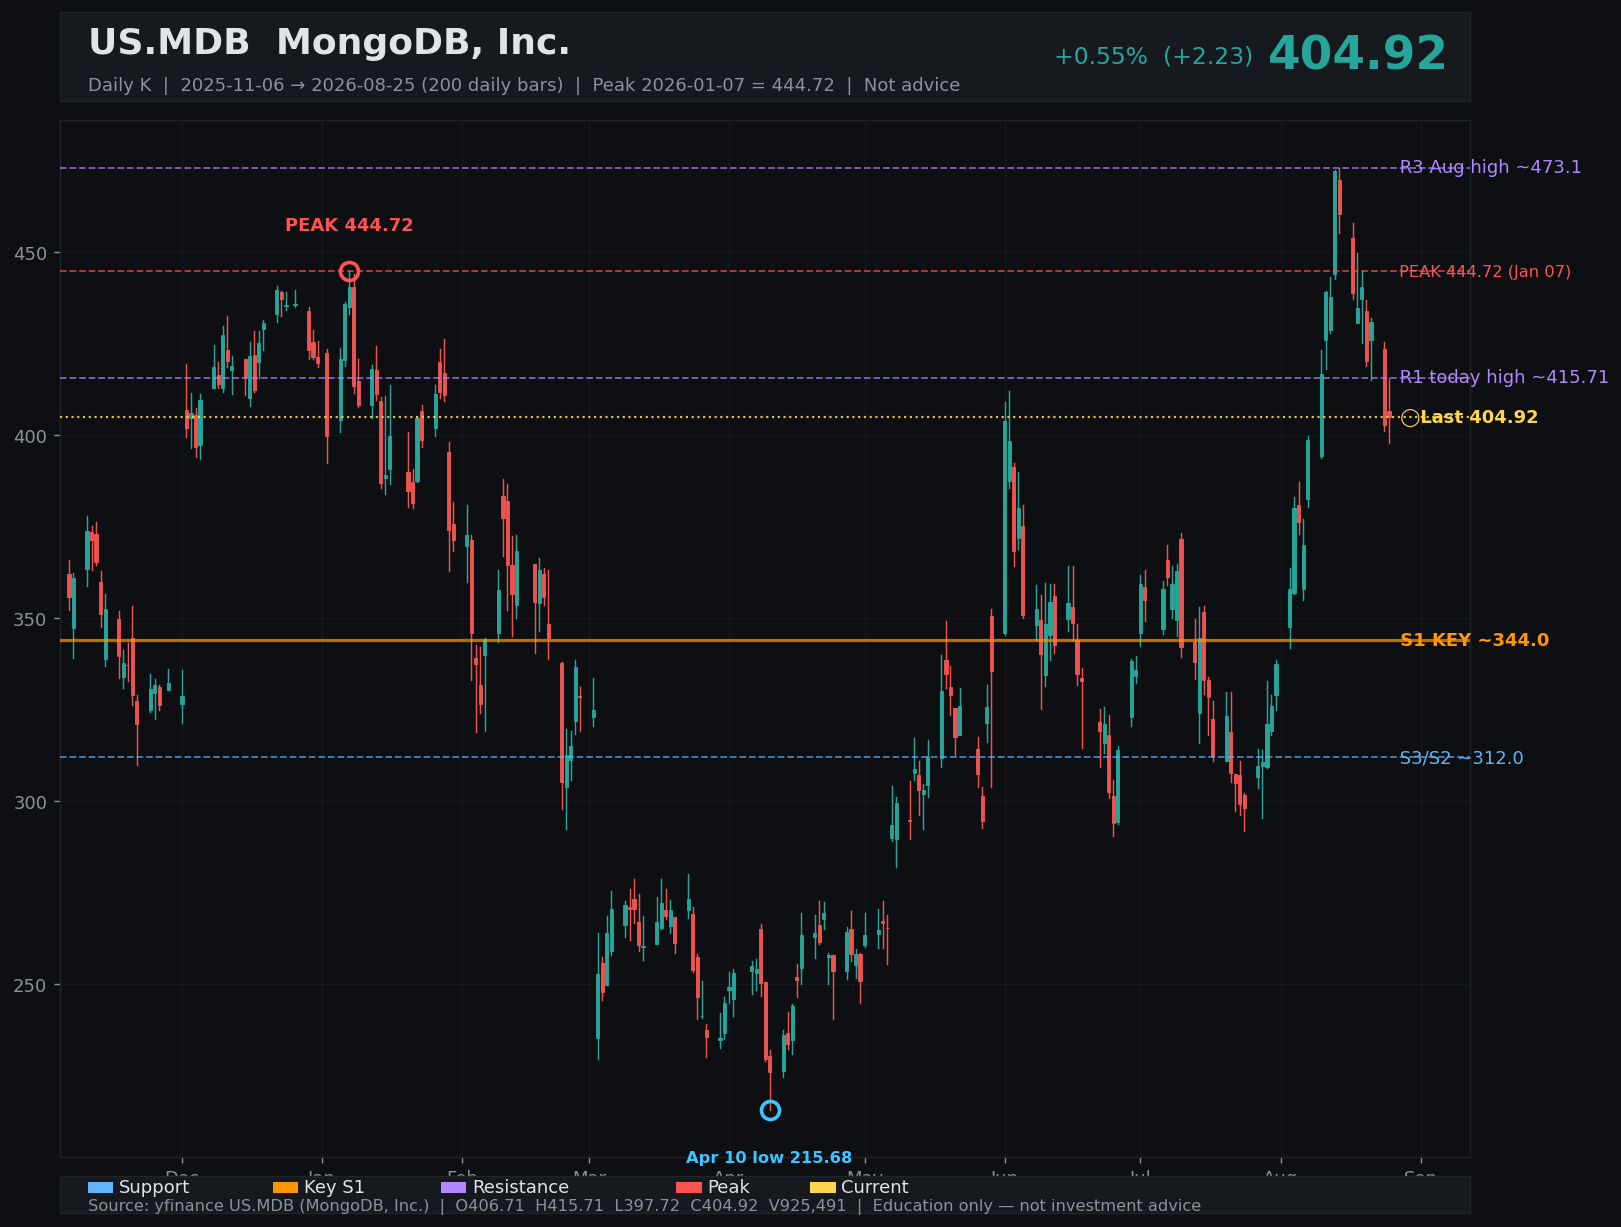This screenshot has height=1227, width=1621.
Task: Click the blue Support legend swatch
Action: click(100, 1187)
